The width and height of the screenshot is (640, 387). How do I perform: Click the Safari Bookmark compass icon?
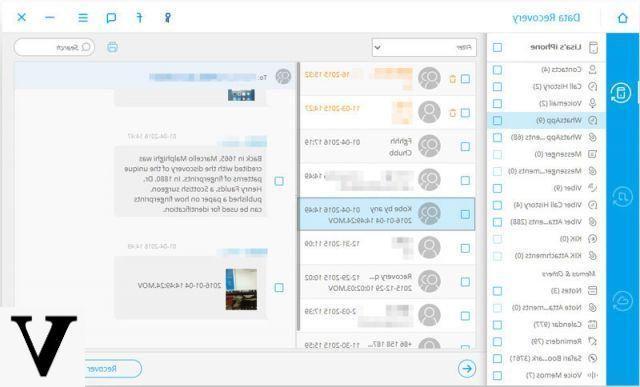pos(592,358)
